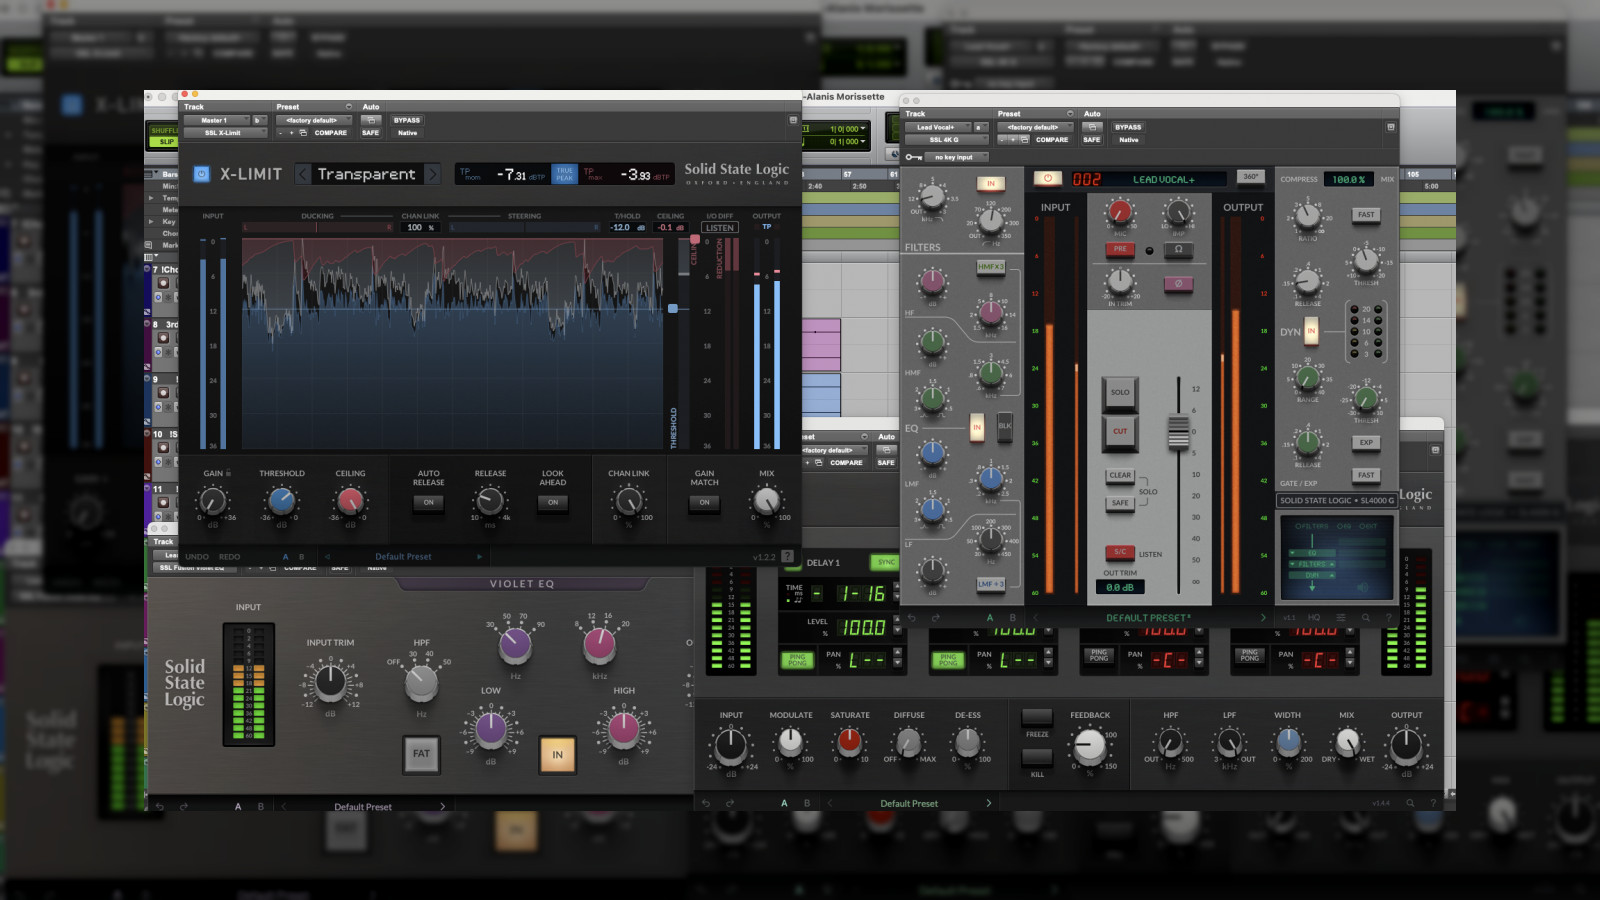The image size is (1600, 900).
Task: Click the OUT TRIM 0.0 dB field
Action: [1120, 587]
